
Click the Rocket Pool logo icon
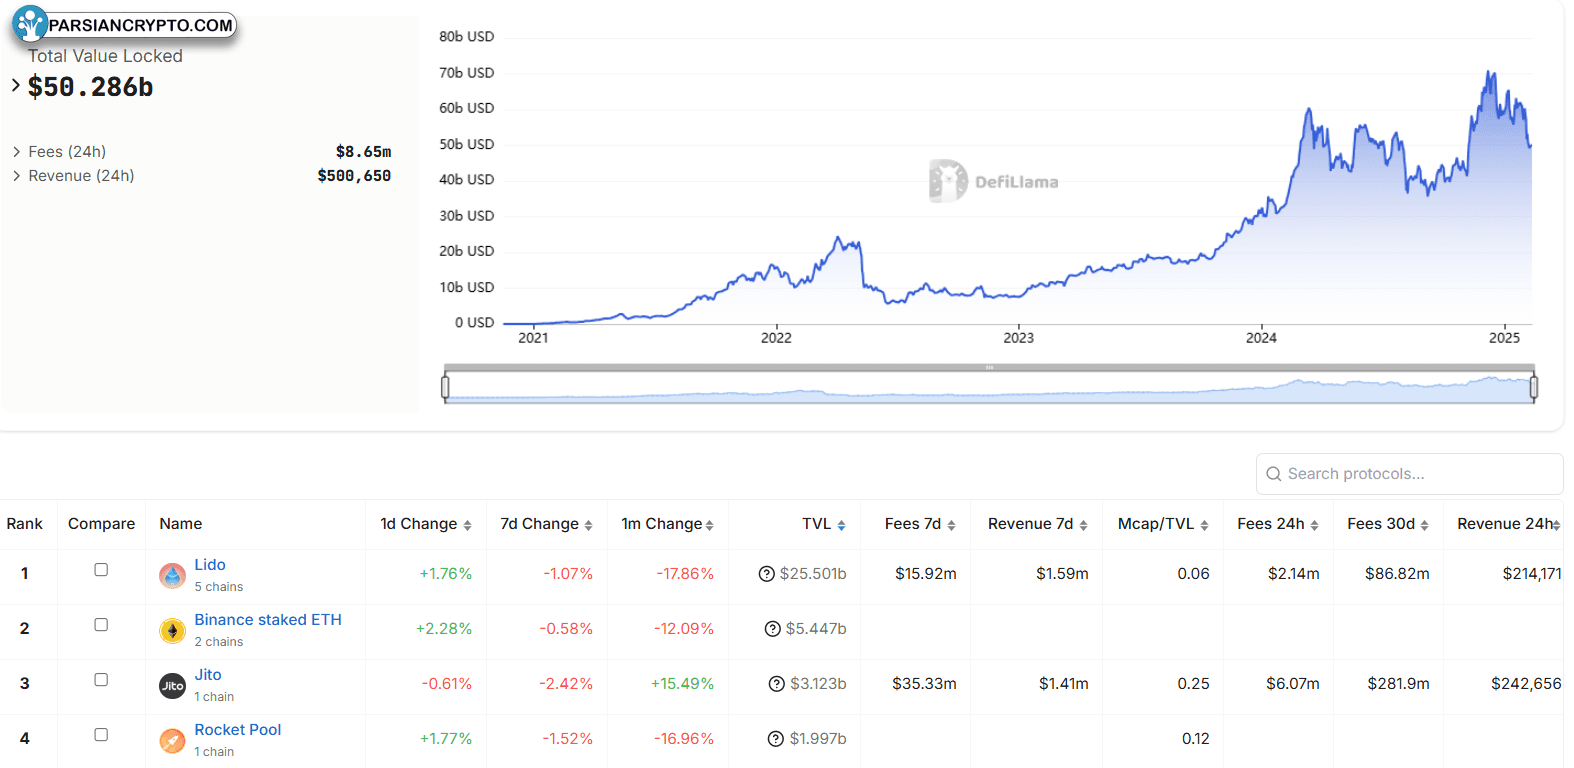tap(173, 741)
